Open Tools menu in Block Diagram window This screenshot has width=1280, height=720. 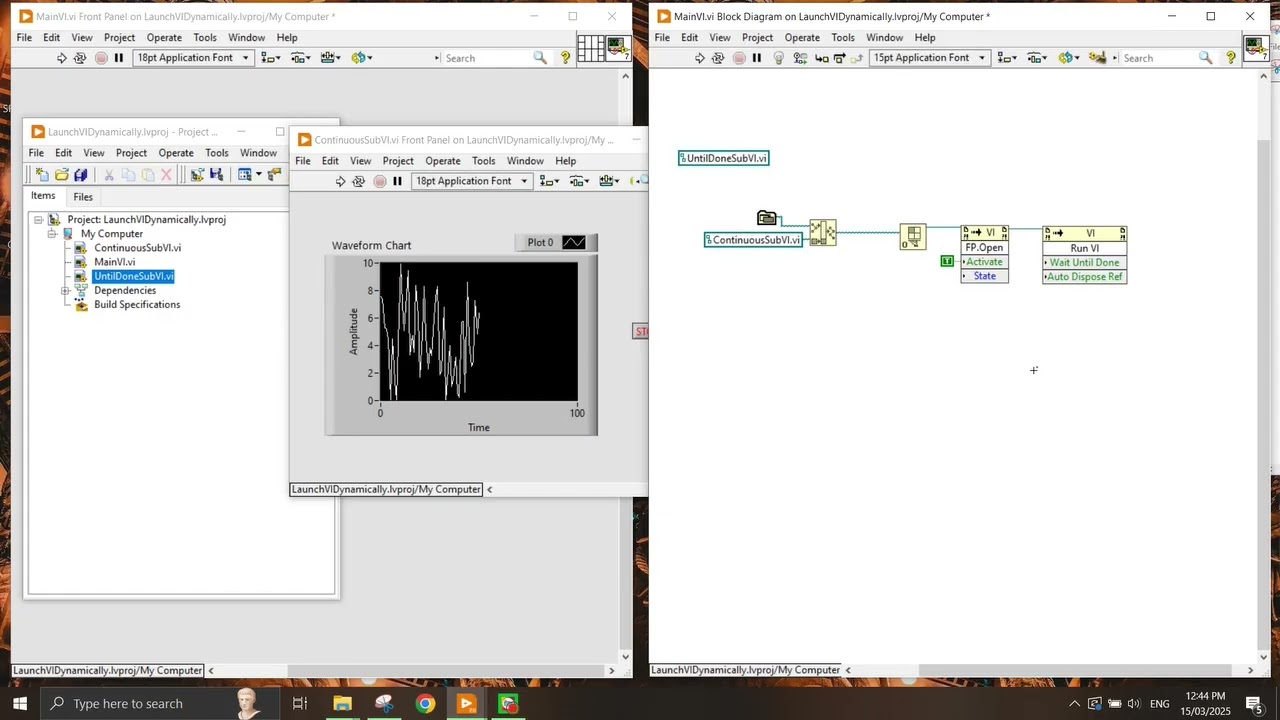click(x=843, y=38)
